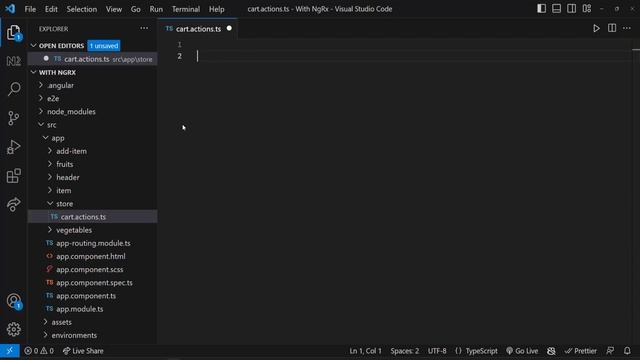640x360 pixels.
Task: Open the Run and Debug view
Action: (x=13, y=147)
